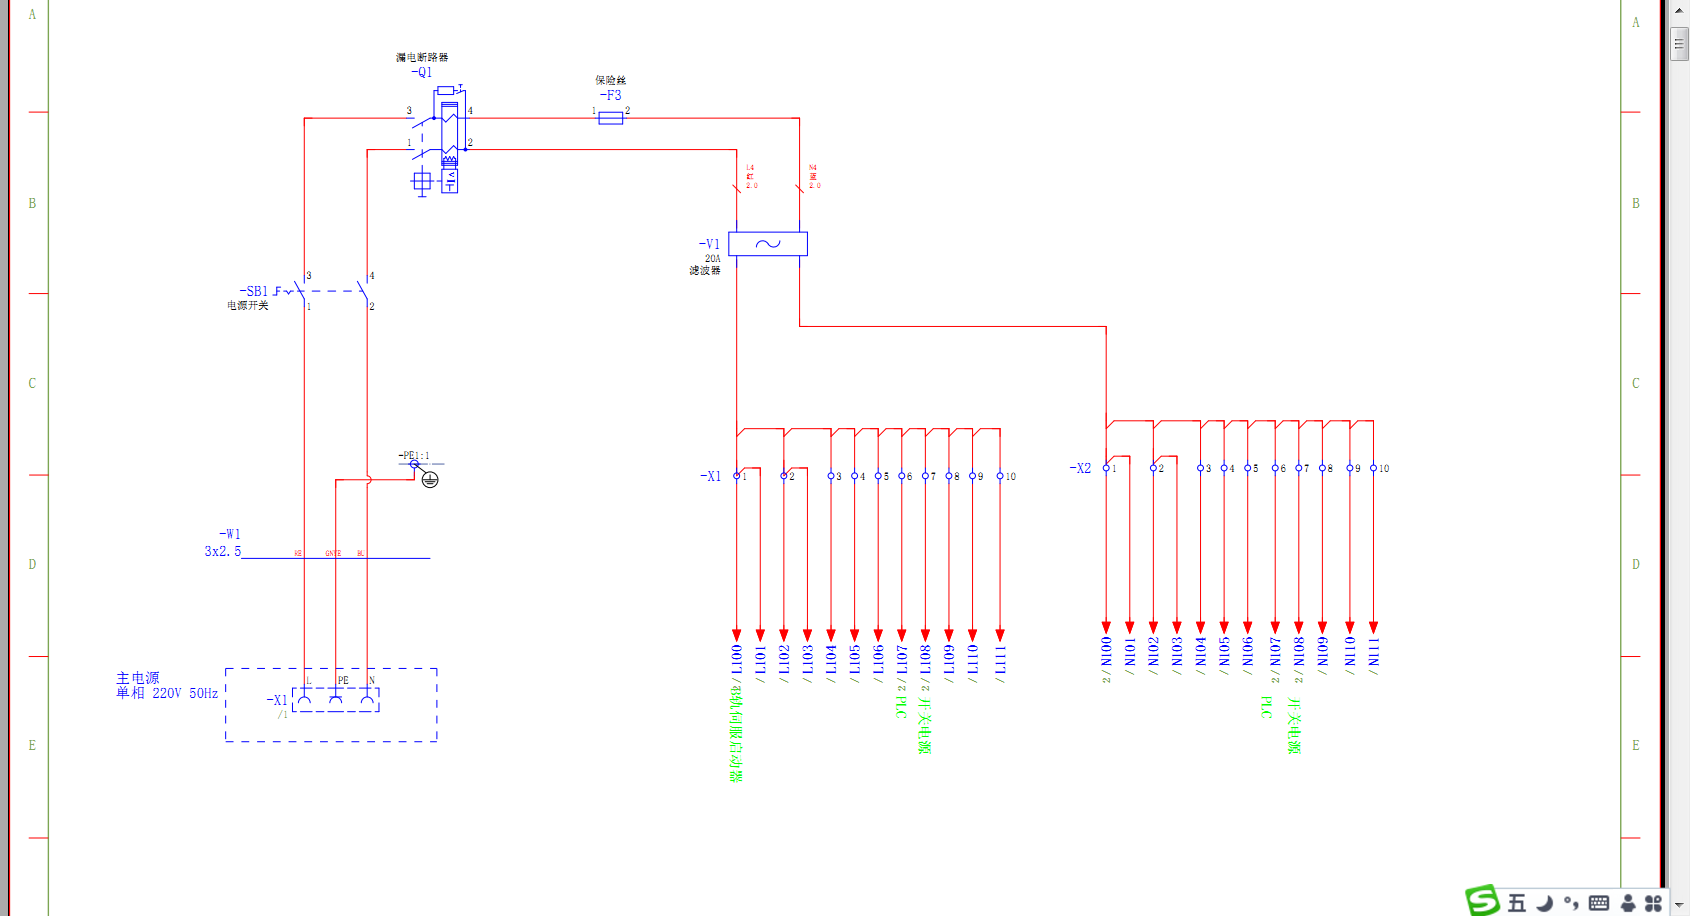Viewport: 1690px width, 916px height.
Task: Select the -F3 fuse symbol
Action: (610, 118)
